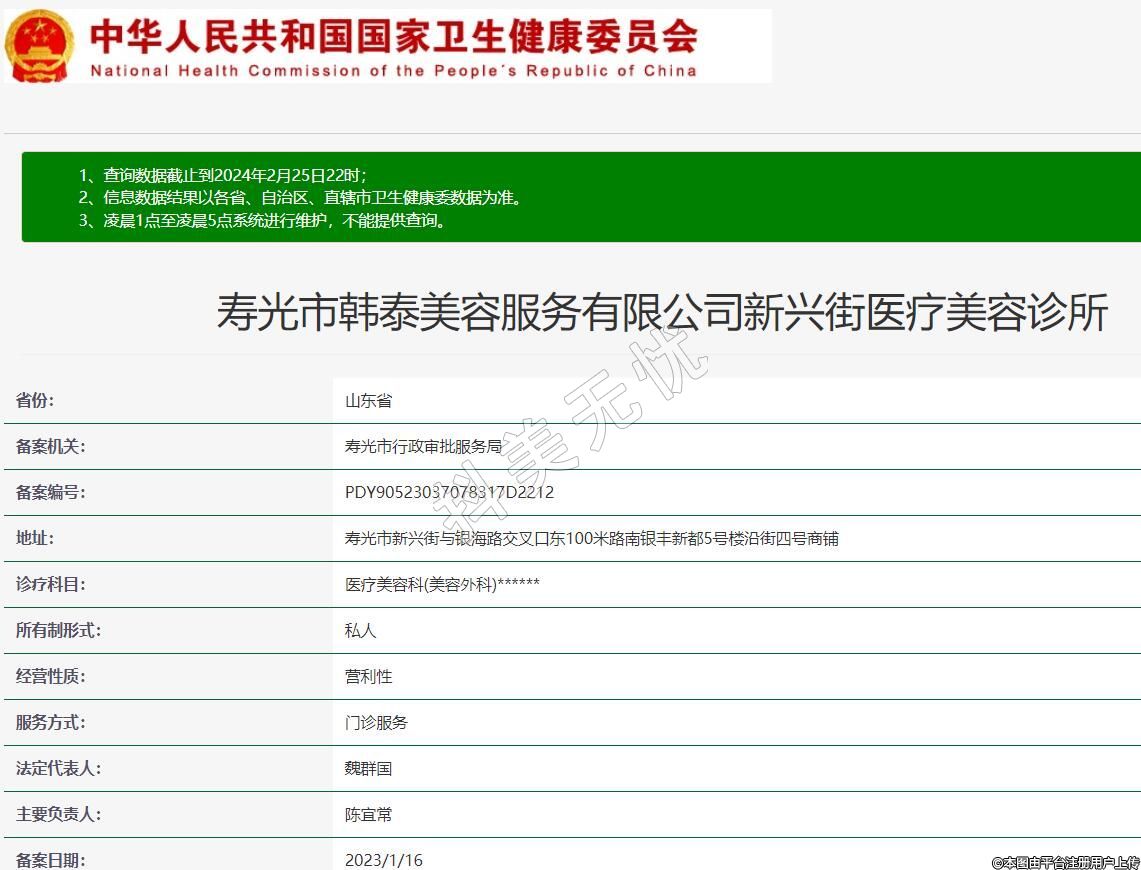Click the national emblem logo icon
Viewport: 1141px width, 870px height.
(x=39, y=46)
